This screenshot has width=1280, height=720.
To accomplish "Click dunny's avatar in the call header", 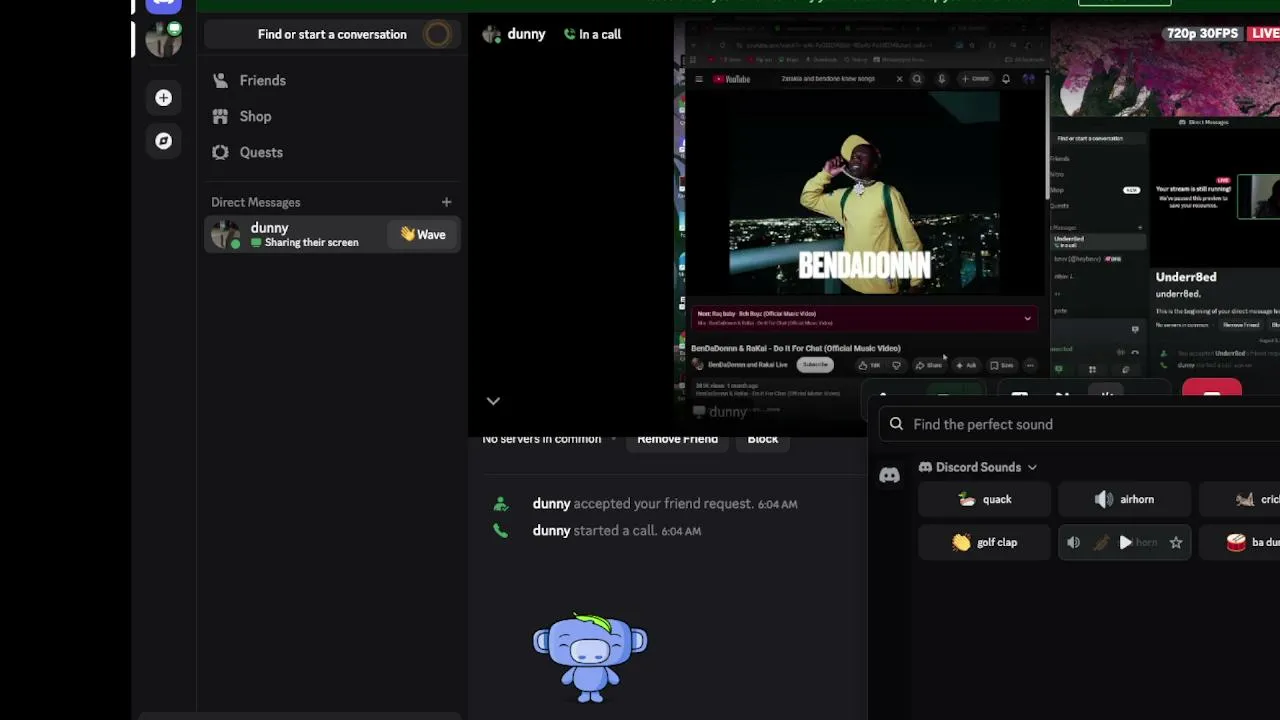I will 491,34.
